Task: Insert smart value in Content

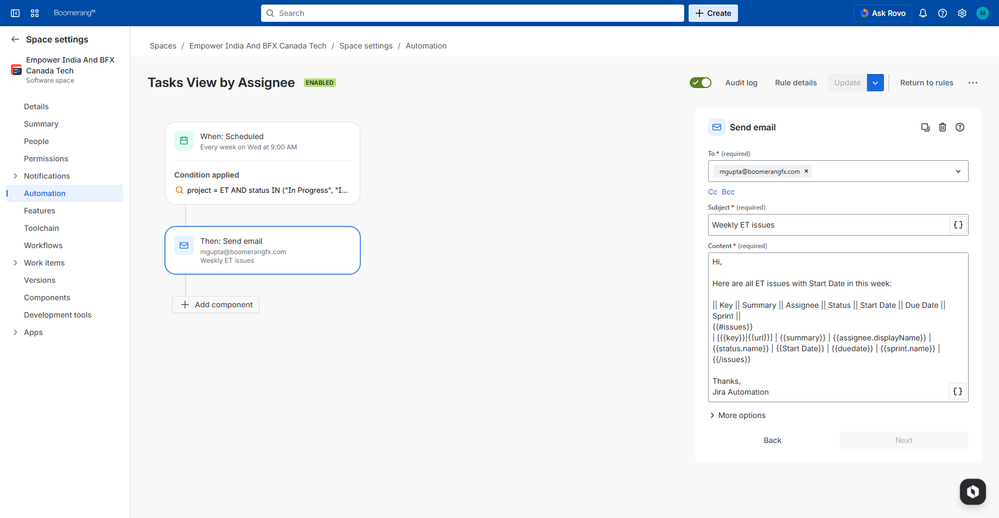Action: click(x=958, y=391)
